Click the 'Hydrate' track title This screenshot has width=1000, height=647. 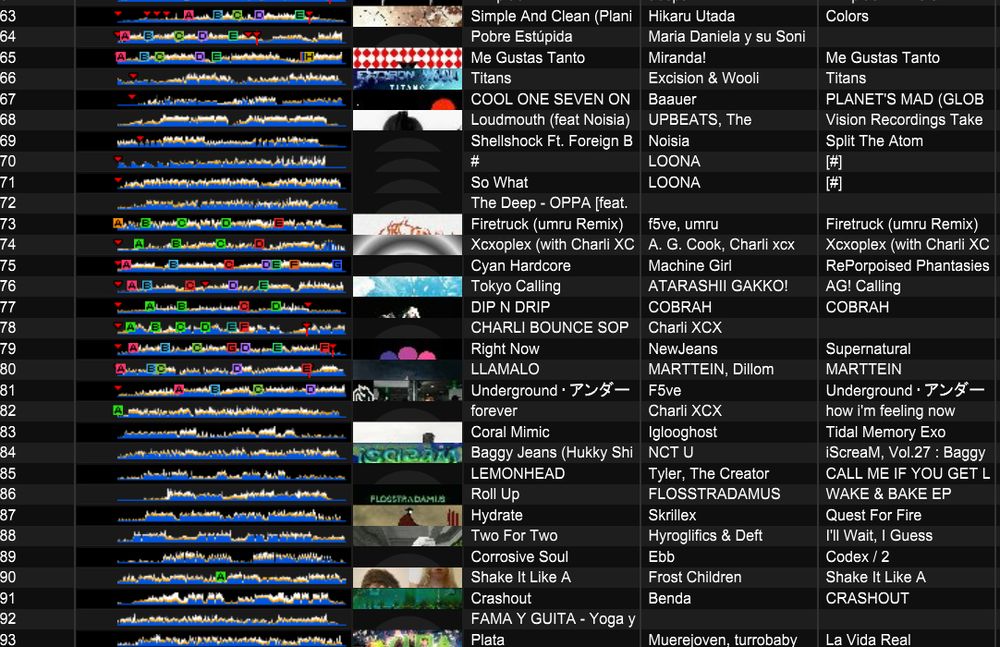[496, 515]
